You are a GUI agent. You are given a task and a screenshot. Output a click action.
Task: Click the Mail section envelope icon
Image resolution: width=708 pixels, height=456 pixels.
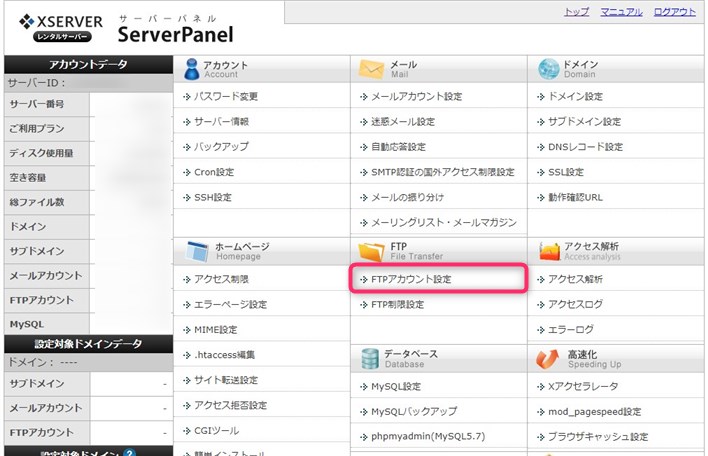click(371, 69)
